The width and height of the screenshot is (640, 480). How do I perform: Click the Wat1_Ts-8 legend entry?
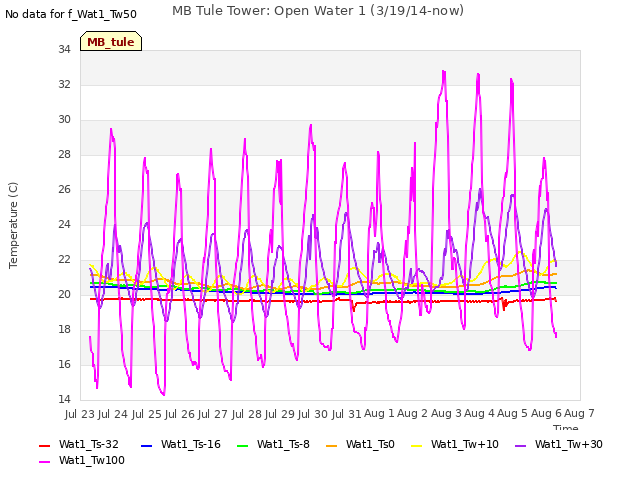point(273,444)
